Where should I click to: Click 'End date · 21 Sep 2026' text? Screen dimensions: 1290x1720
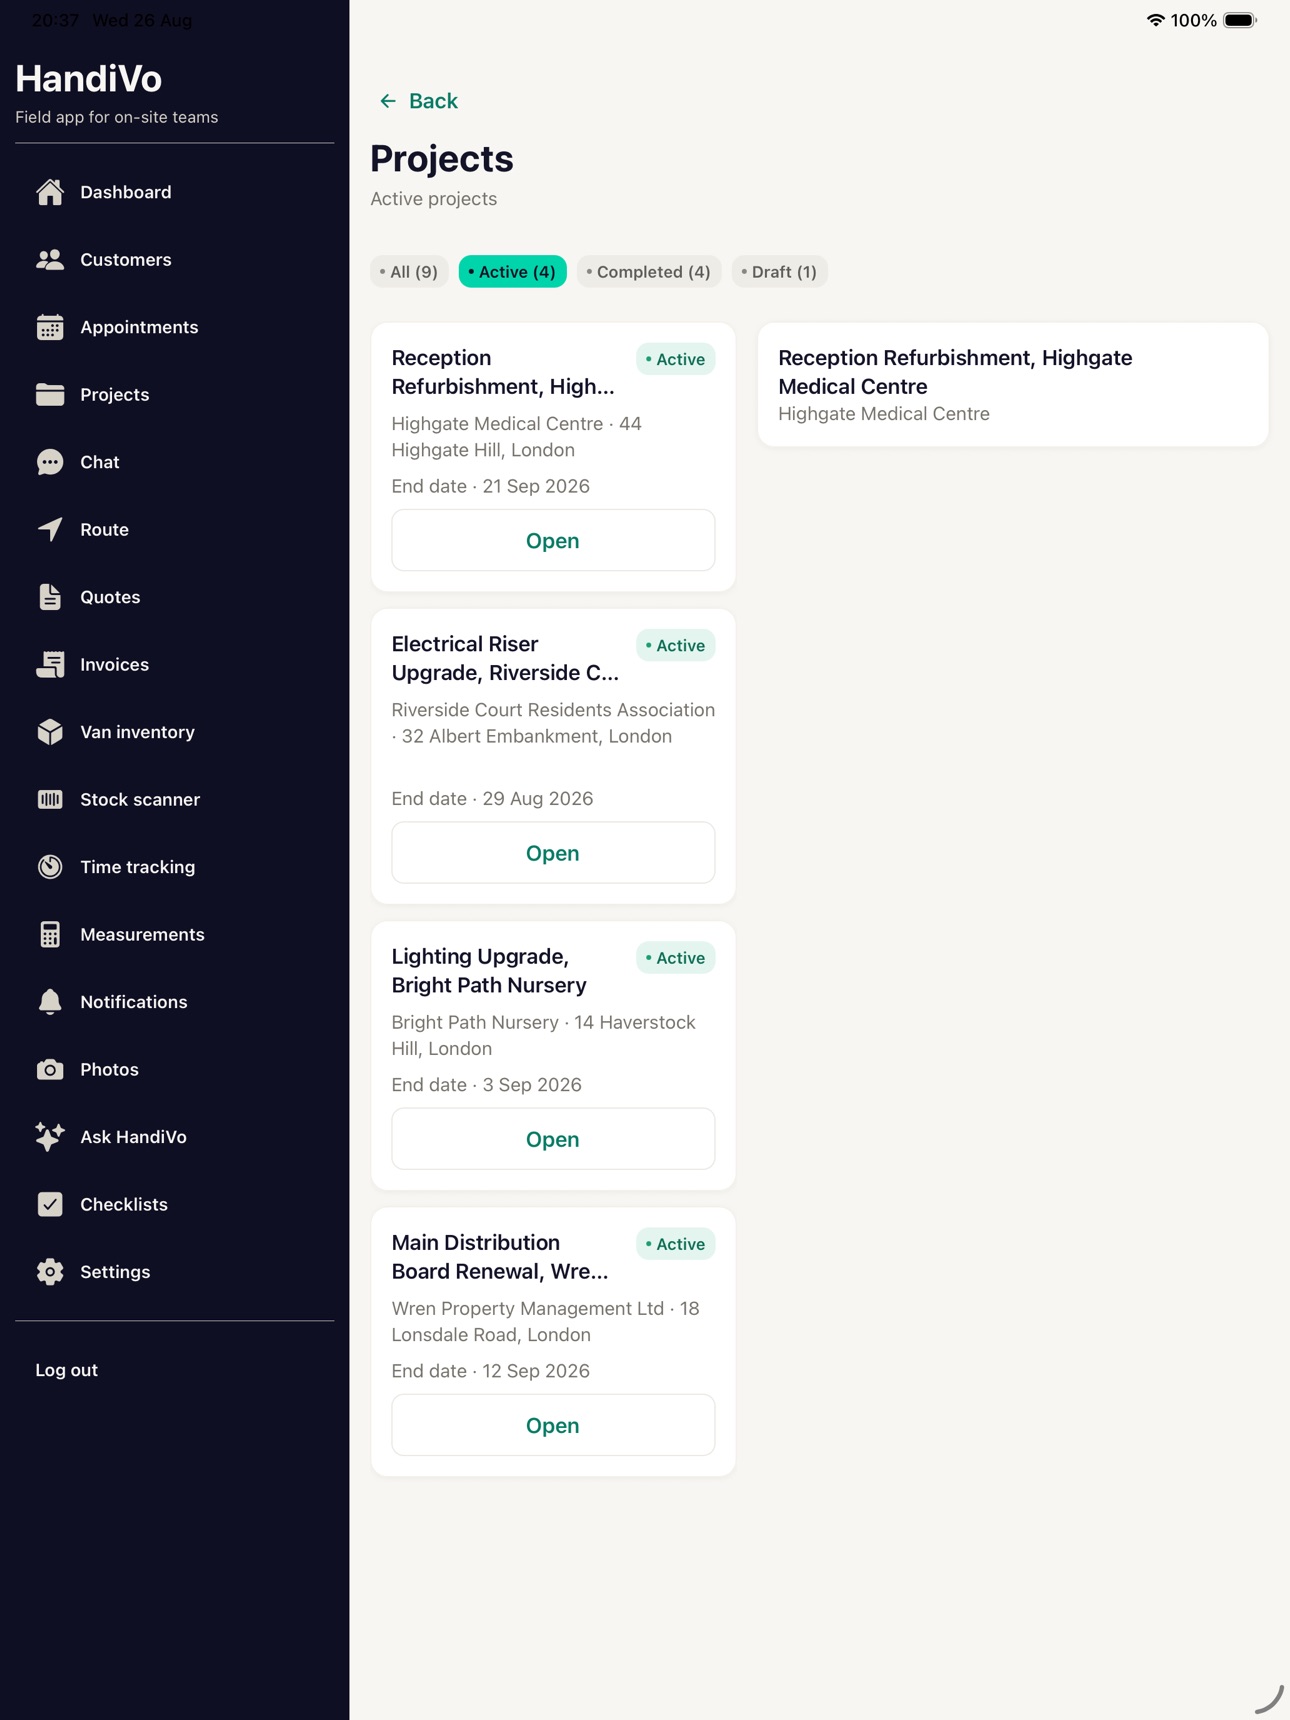[490, 486]
